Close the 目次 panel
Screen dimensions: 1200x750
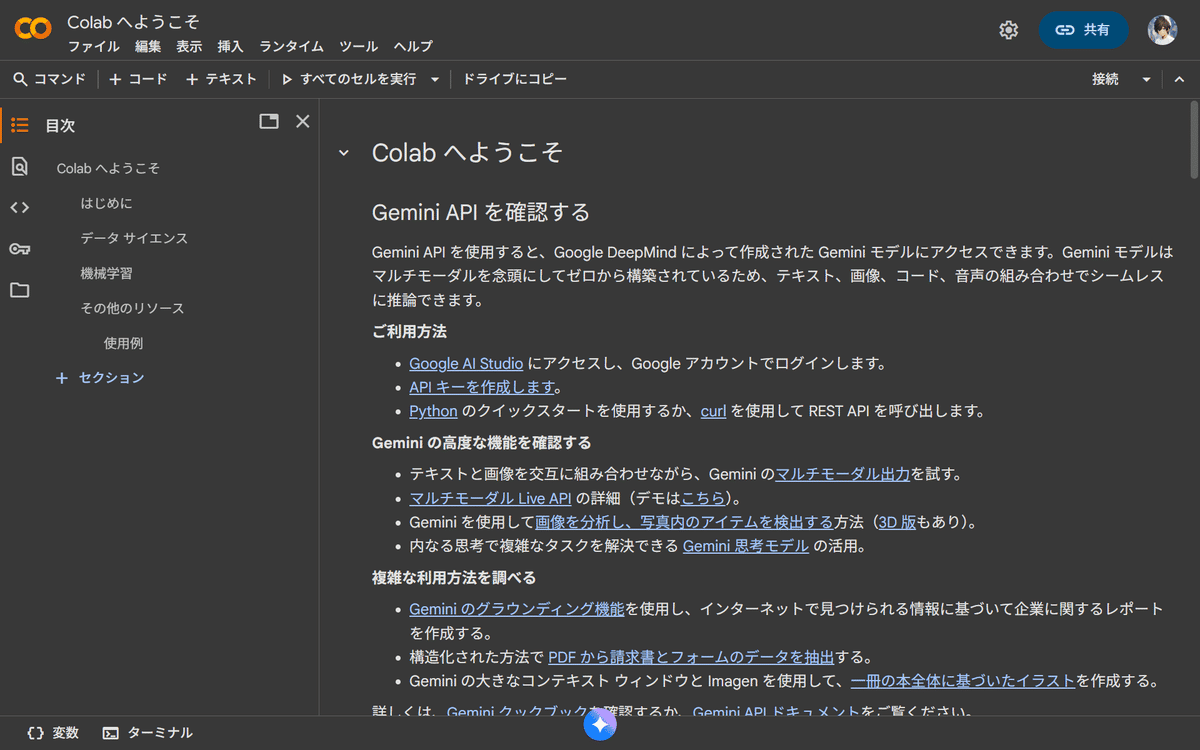(303, 121)
